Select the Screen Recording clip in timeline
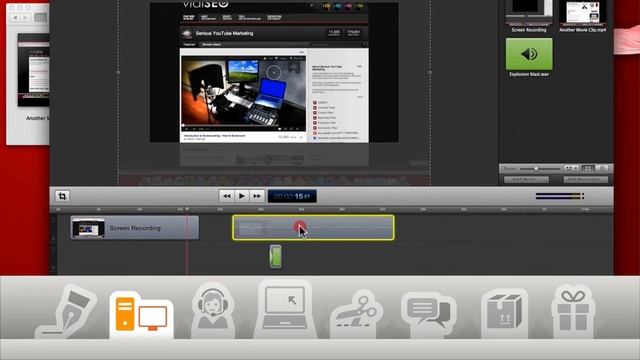This screenshot has width=640, height=360. [135, 228]
